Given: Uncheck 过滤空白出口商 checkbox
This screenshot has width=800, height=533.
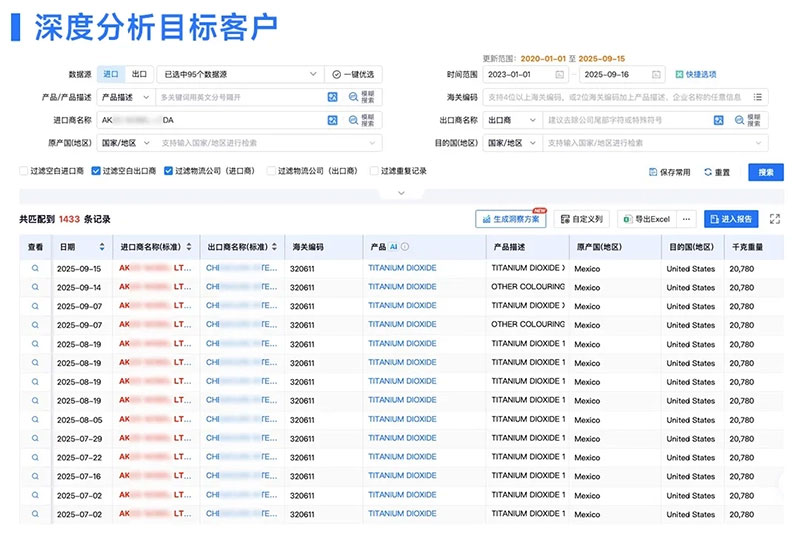Looking at the screenshot, I should 96,171.
